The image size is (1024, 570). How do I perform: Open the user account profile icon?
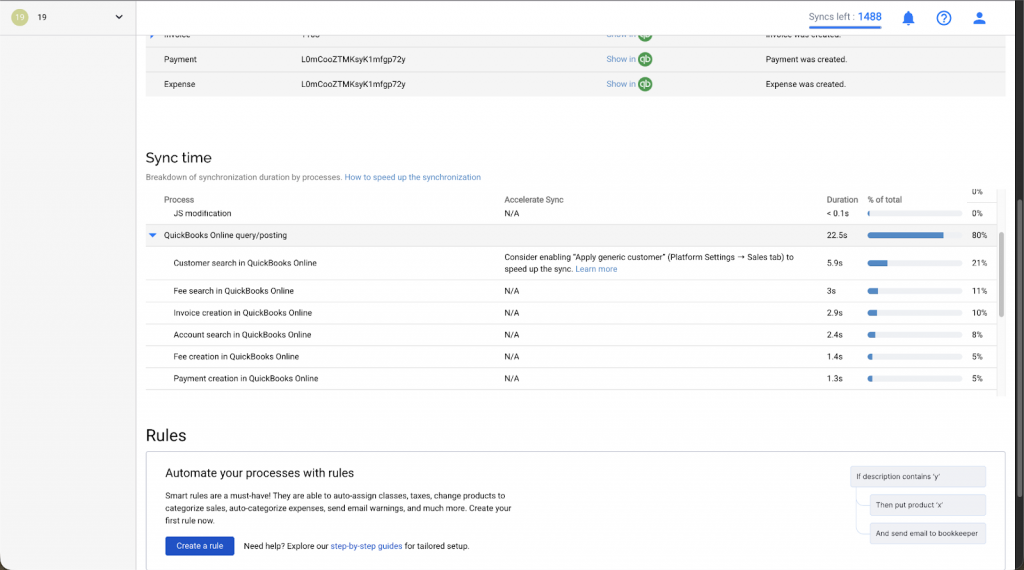(x=979, y=18)
